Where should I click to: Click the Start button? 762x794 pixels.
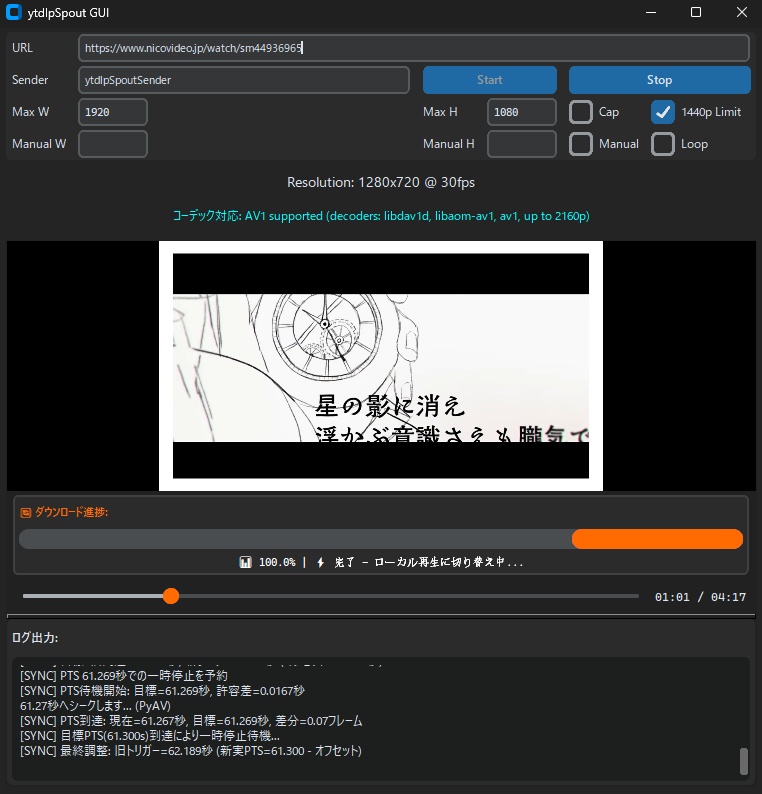490,80
